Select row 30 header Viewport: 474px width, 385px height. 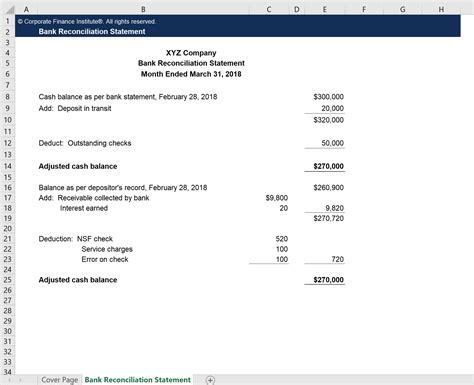coord(7,331)
